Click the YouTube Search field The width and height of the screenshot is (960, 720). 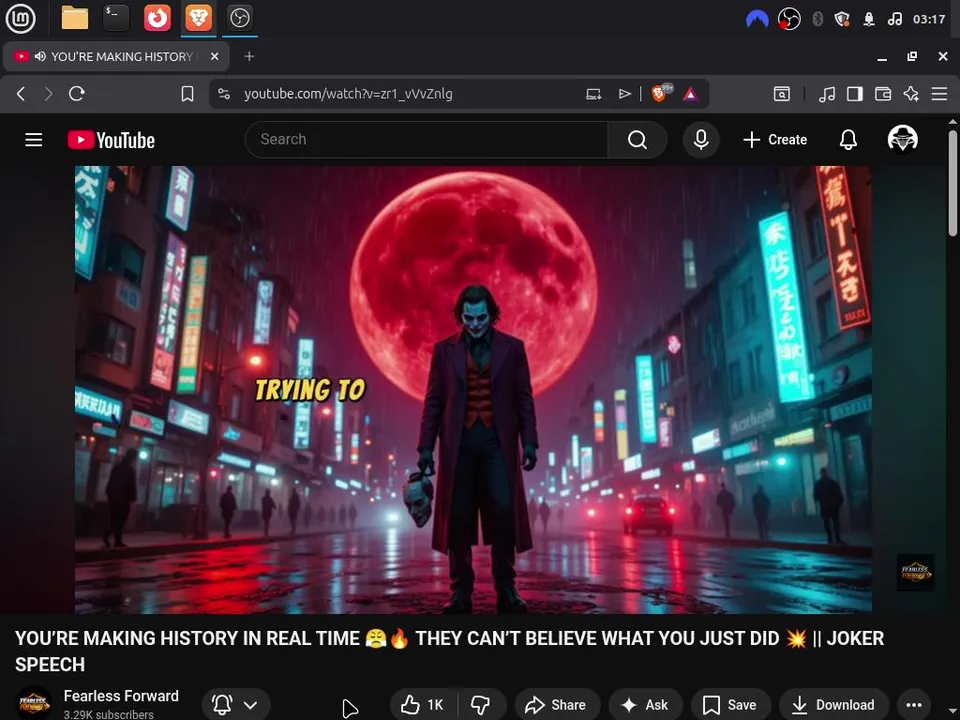coord(426,140)
